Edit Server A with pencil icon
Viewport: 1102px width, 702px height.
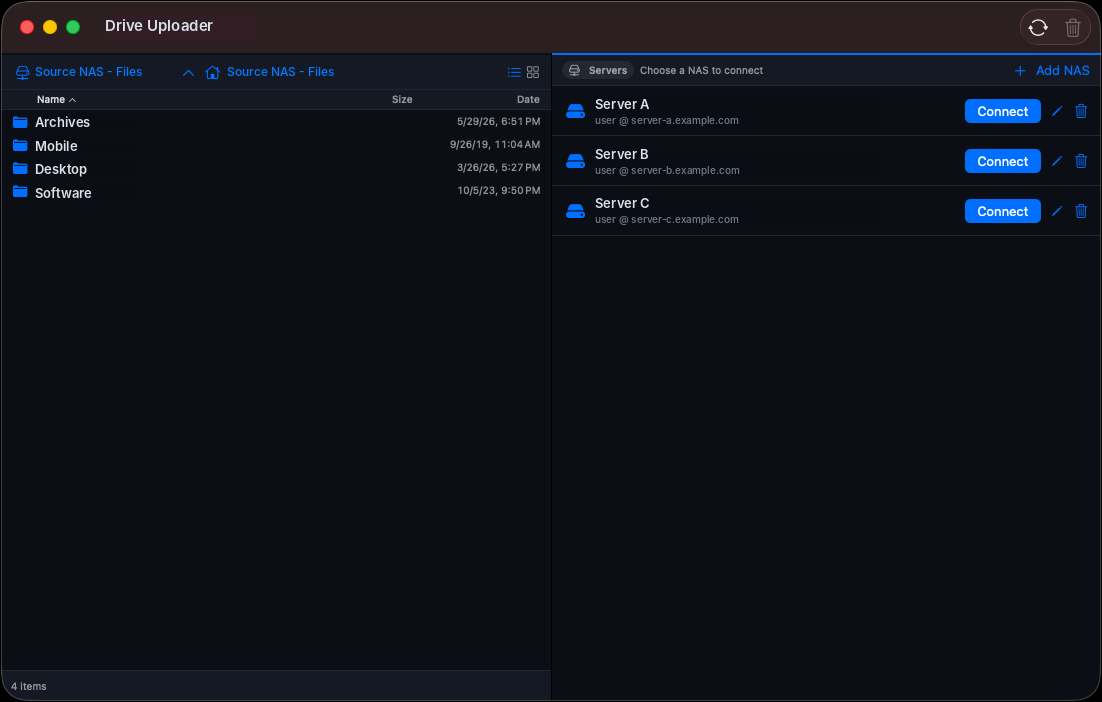[1056, 111]
